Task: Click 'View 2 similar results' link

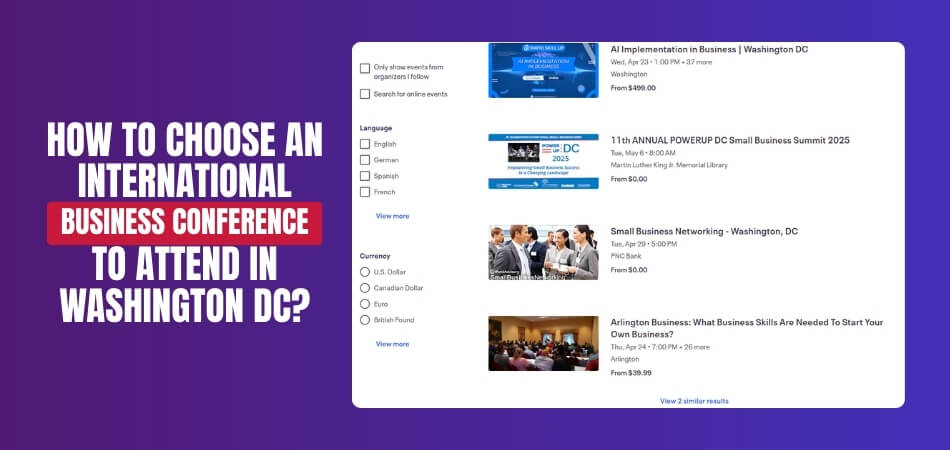Action: (x=694, y=401)
